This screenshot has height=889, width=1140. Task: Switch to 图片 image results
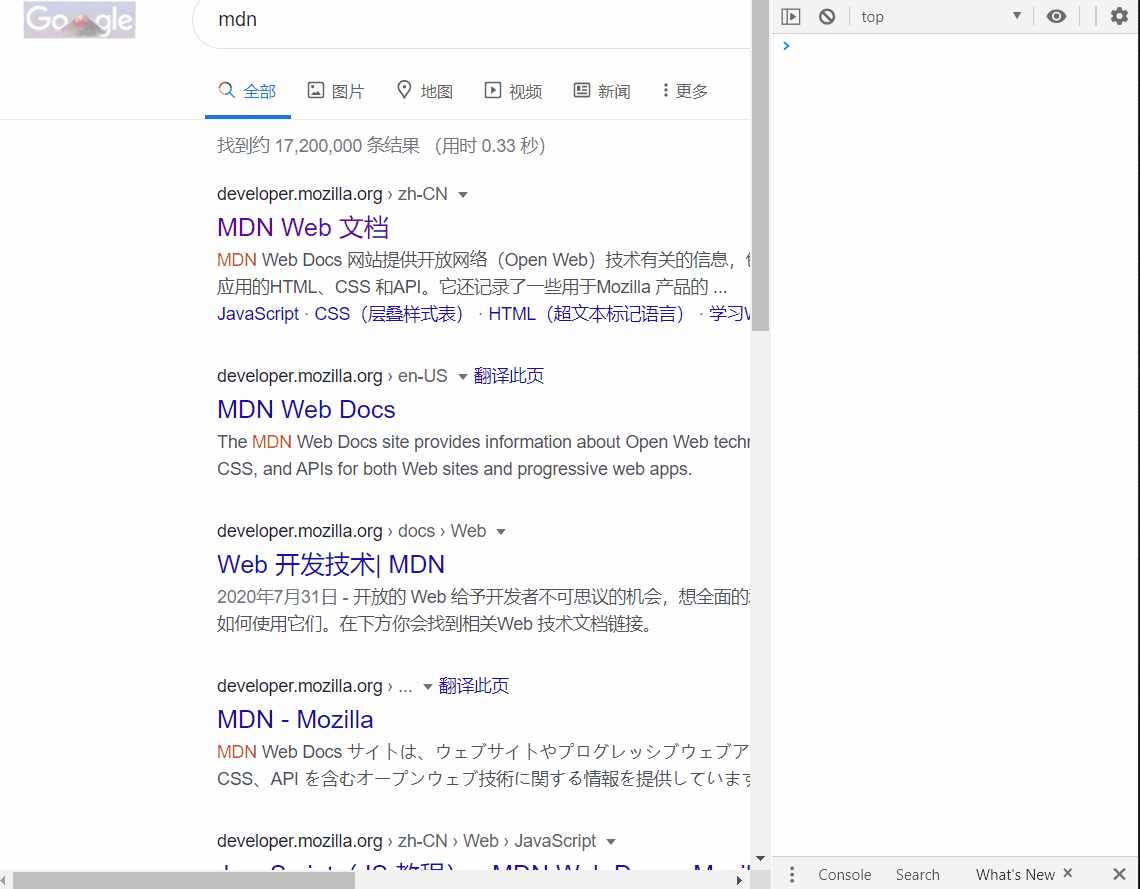(x=335, y=92)
